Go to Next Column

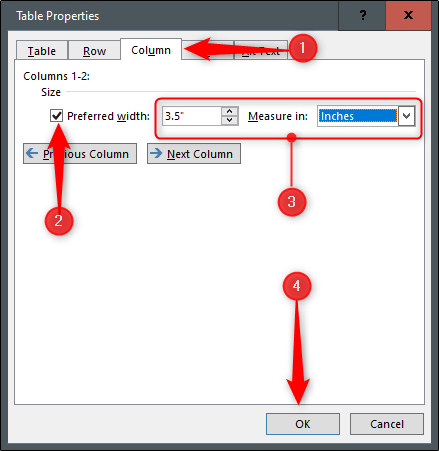[x=194, y=154]
